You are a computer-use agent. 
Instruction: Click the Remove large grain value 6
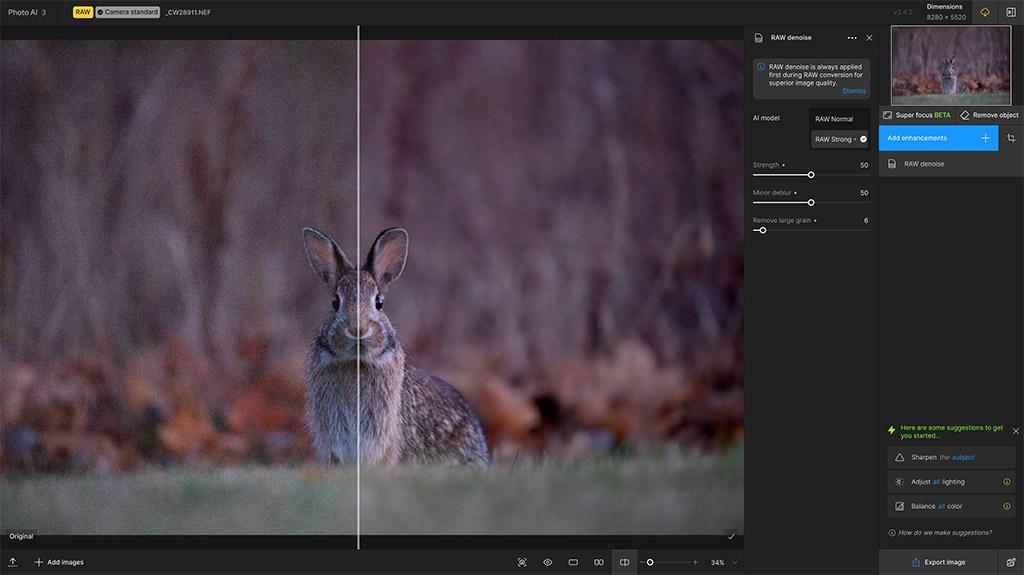click(866, 220)
